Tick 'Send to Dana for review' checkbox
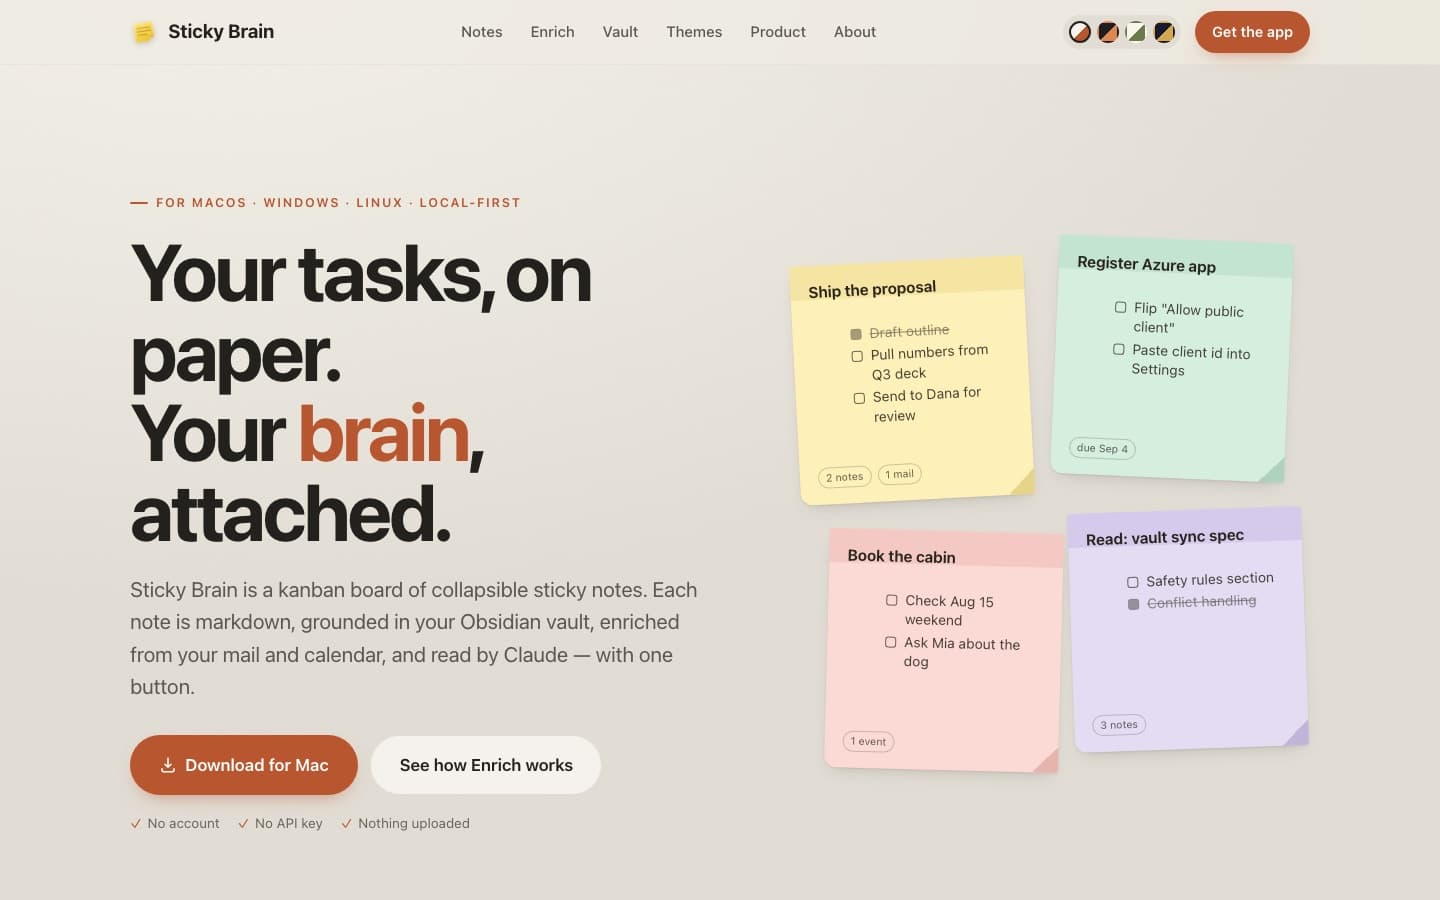Image resolution: width=1440 pixels, height=900 pixels. (859, 398)
